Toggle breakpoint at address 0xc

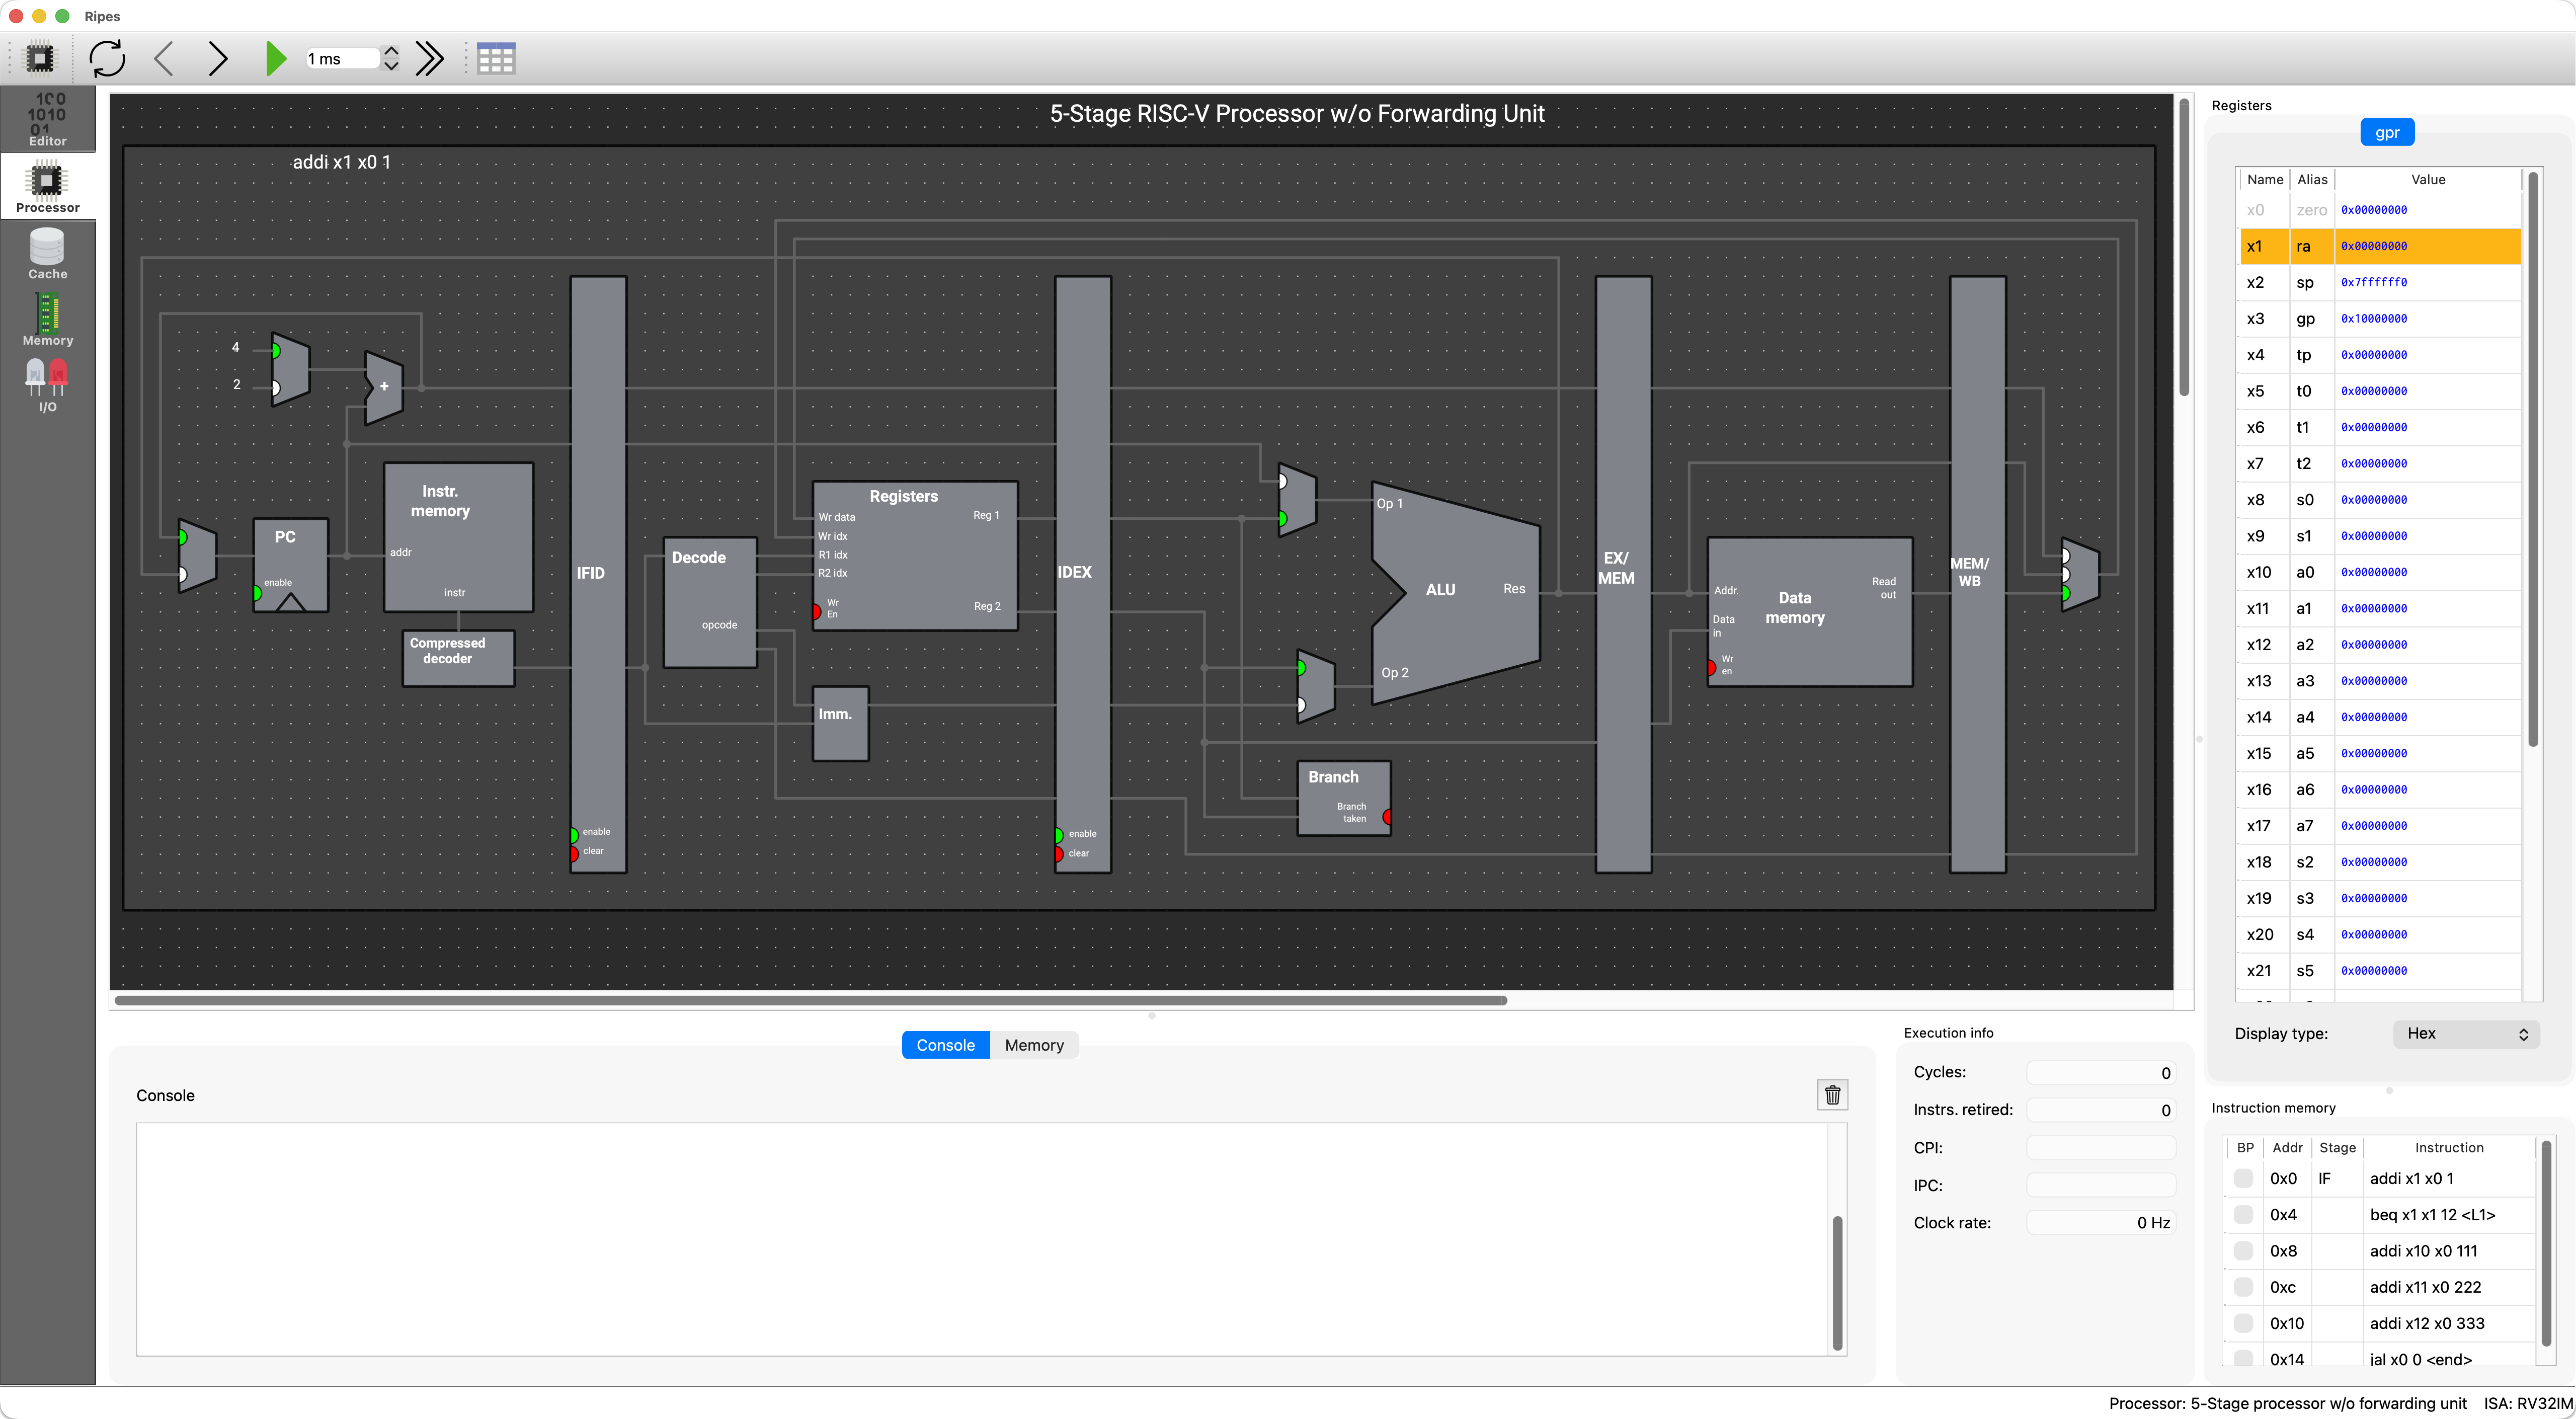[2243, 1287]
